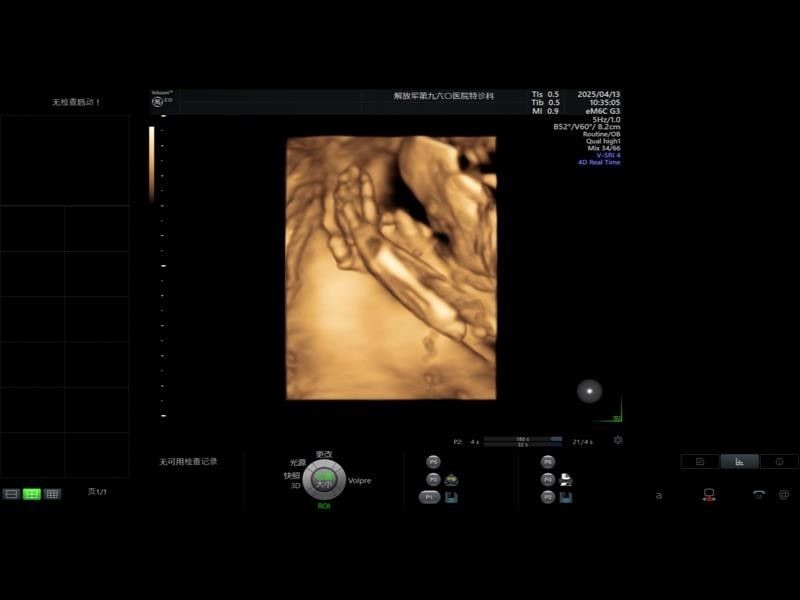This screenshot has width=800, height=600.
Task: Click the phone handset icon
Action: pos(759,494)
